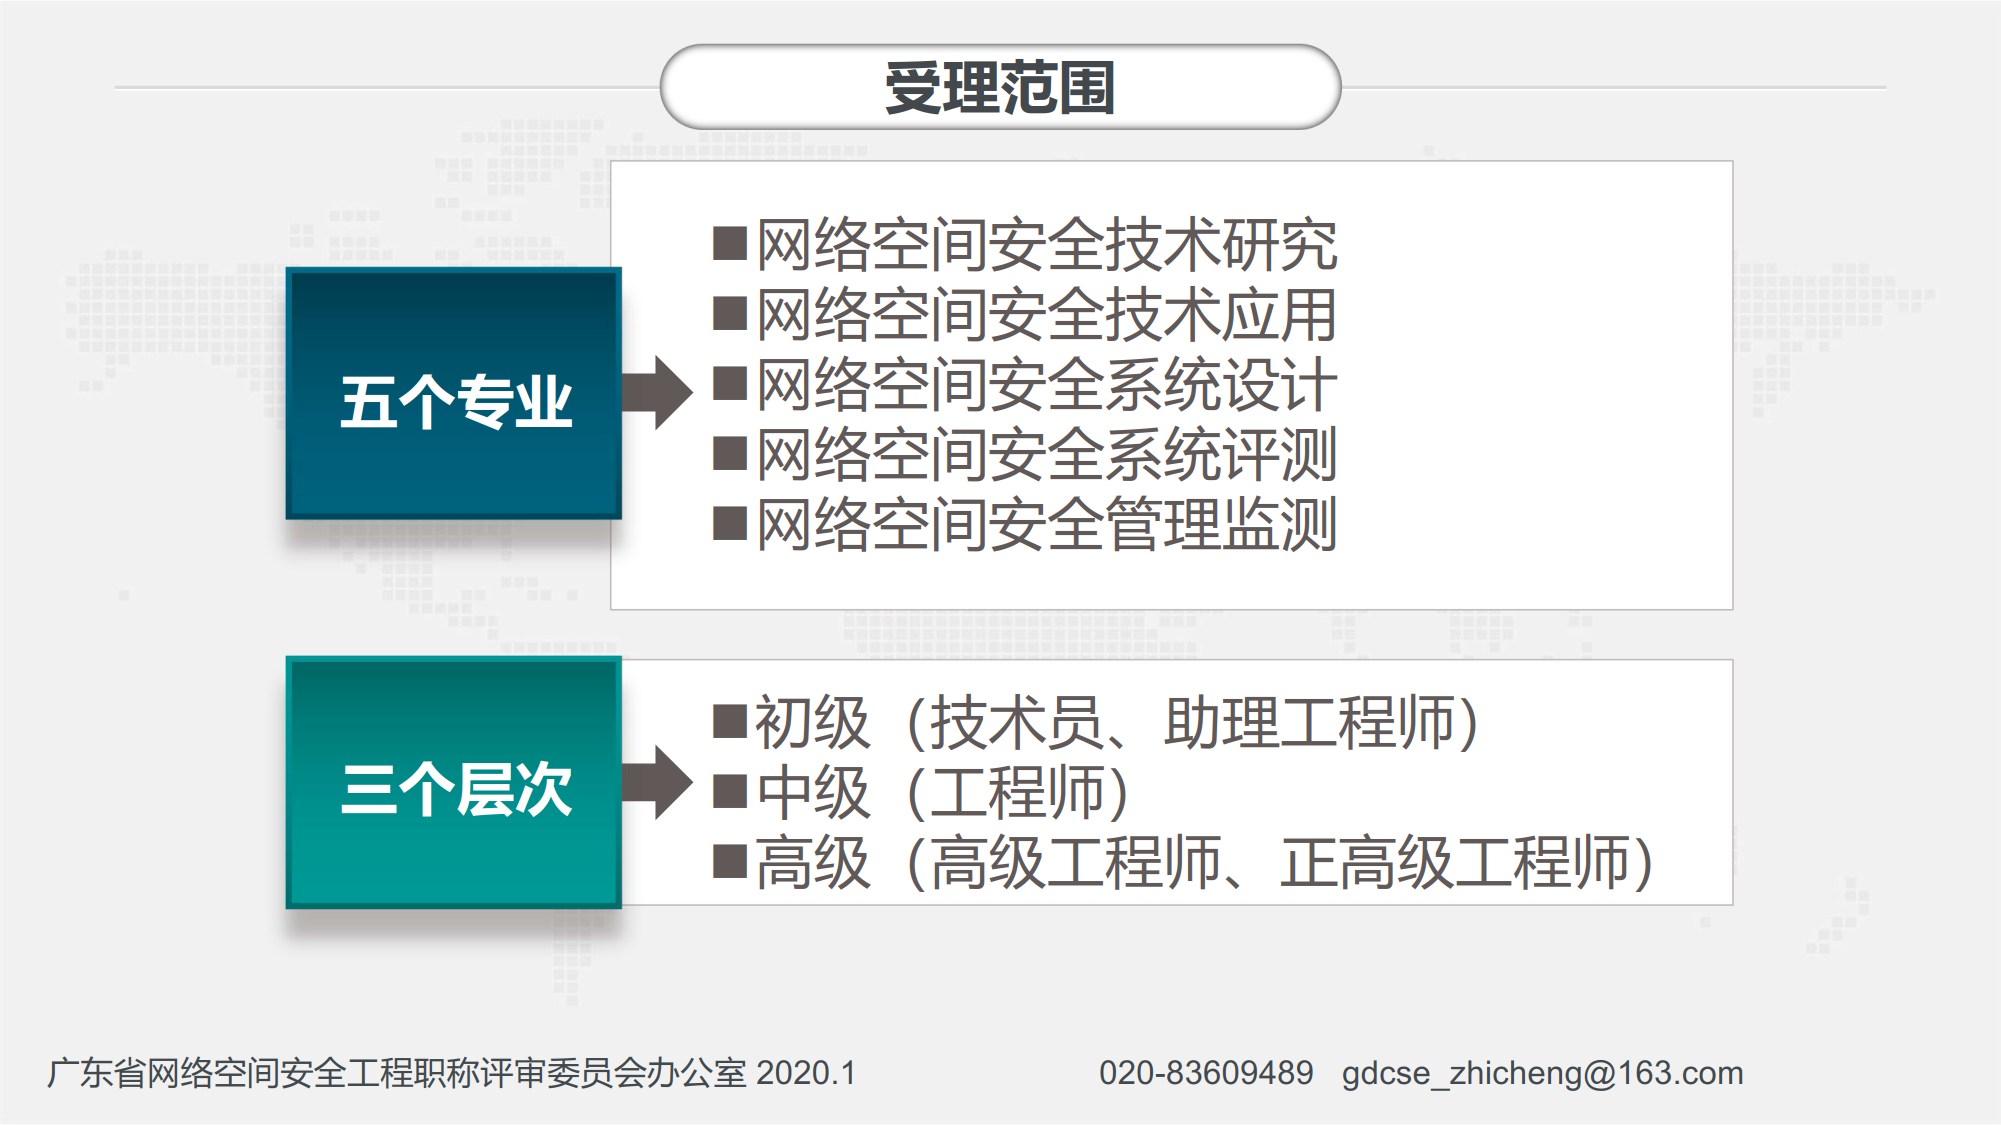Click the arrow beside 五个专业
2001x1125 pixels.
click(x=657, y=392)
